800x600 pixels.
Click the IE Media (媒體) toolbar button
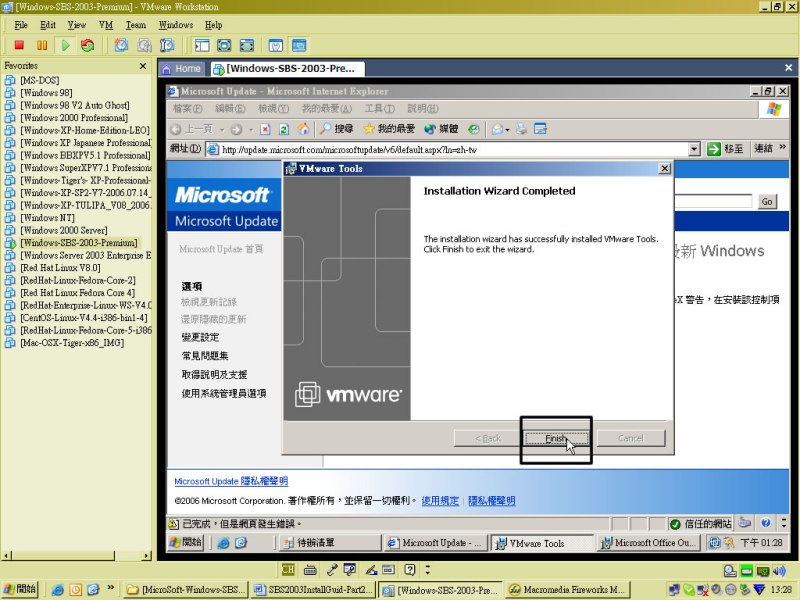(x=441, y=129)
